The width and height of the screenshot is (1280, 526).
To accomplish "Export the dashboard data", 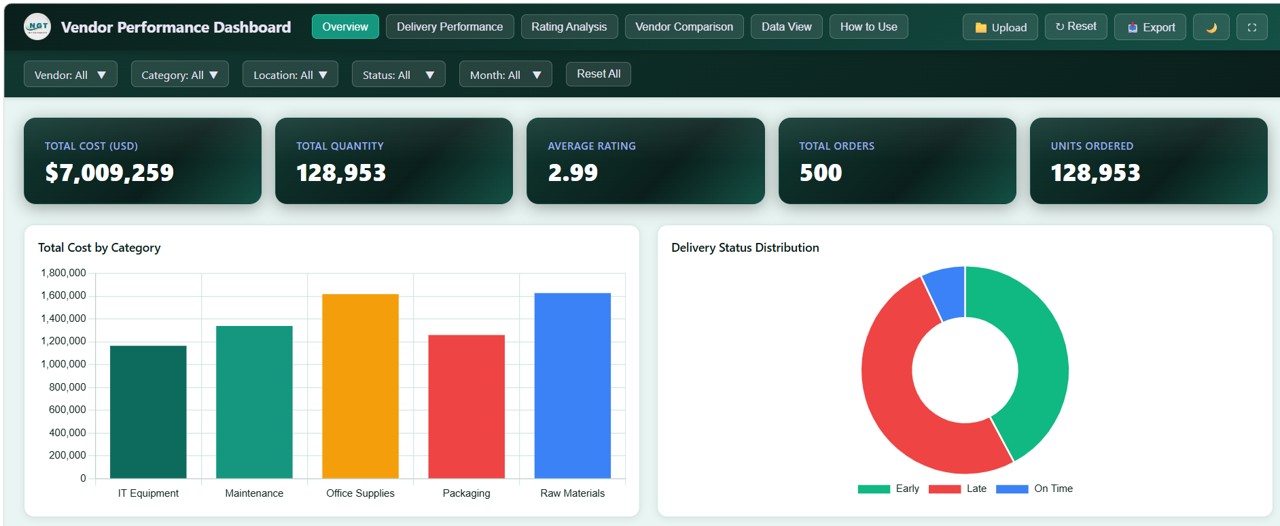I will (x=1150, y=27).
